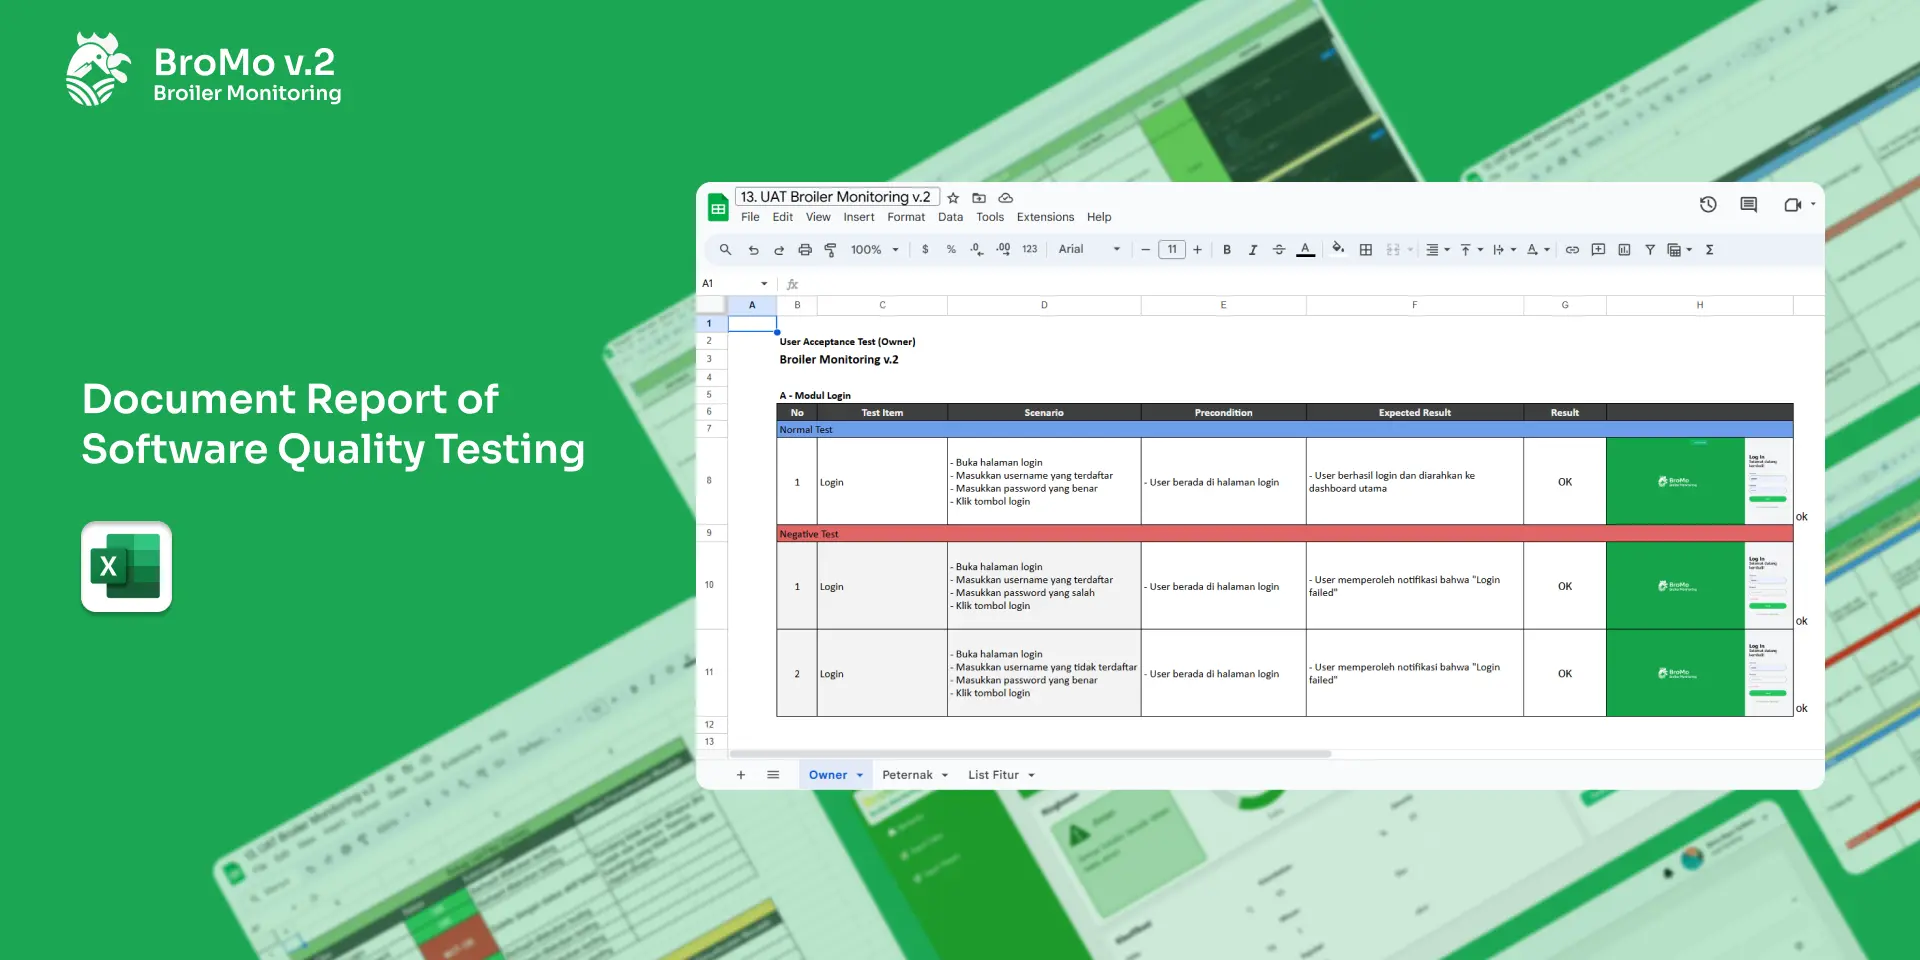Insert a link into the cell

[x=1572, y=250]
